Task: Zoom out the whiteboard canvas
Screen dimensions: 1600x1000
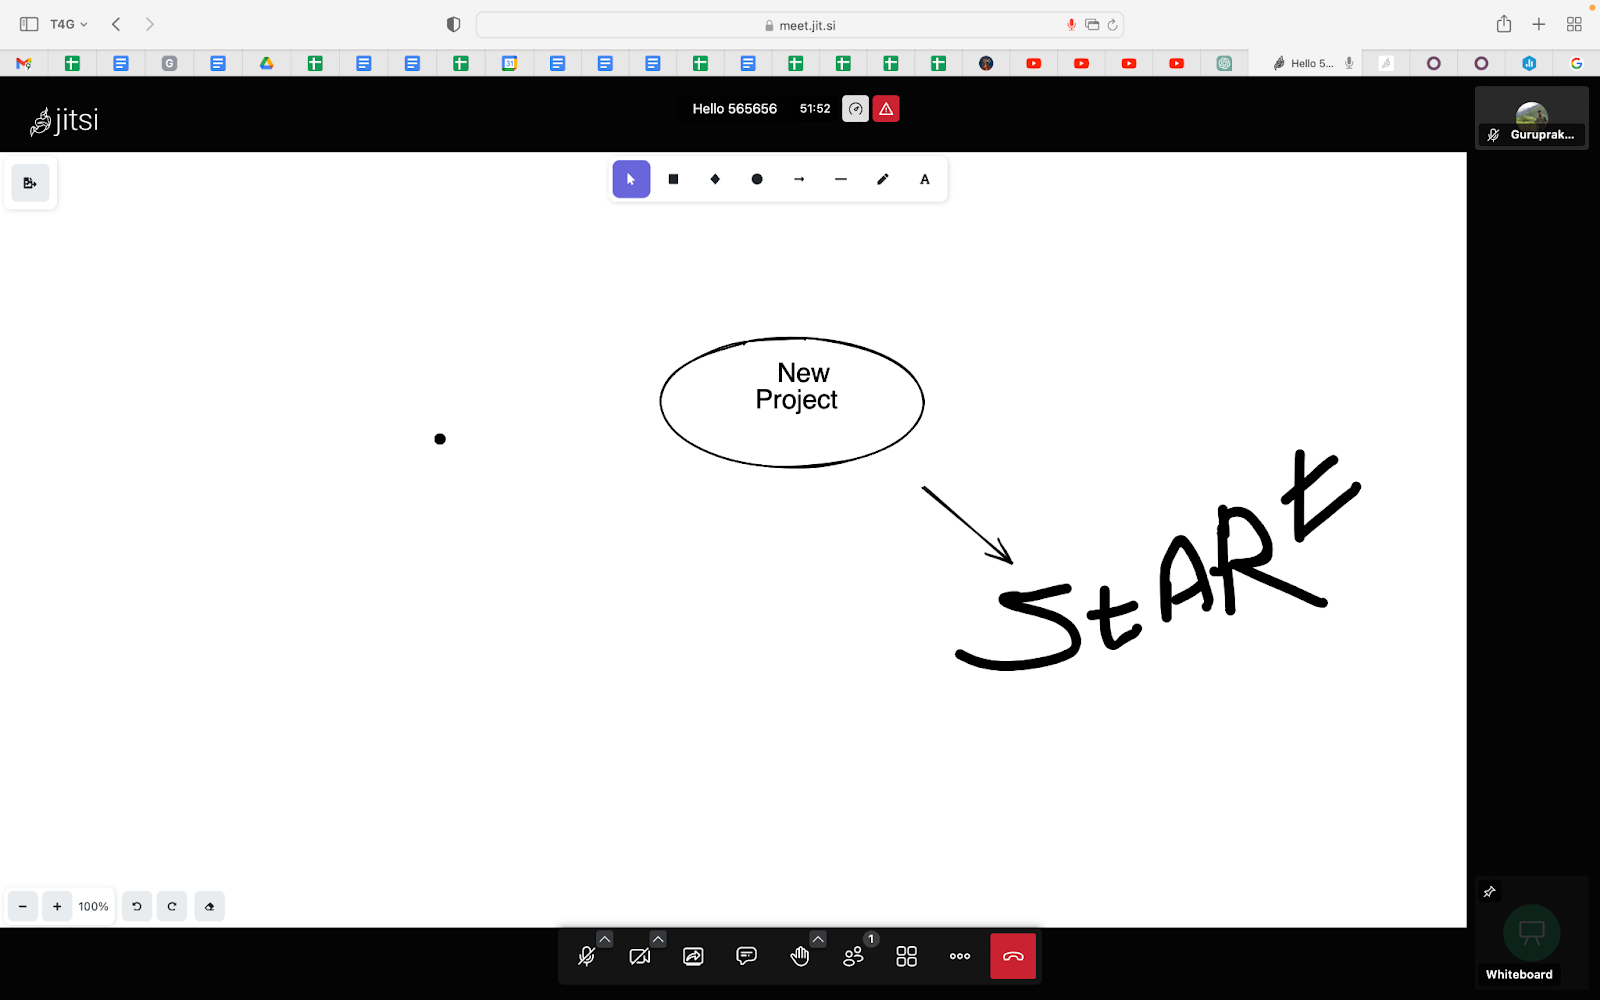Action: (22, 906)
